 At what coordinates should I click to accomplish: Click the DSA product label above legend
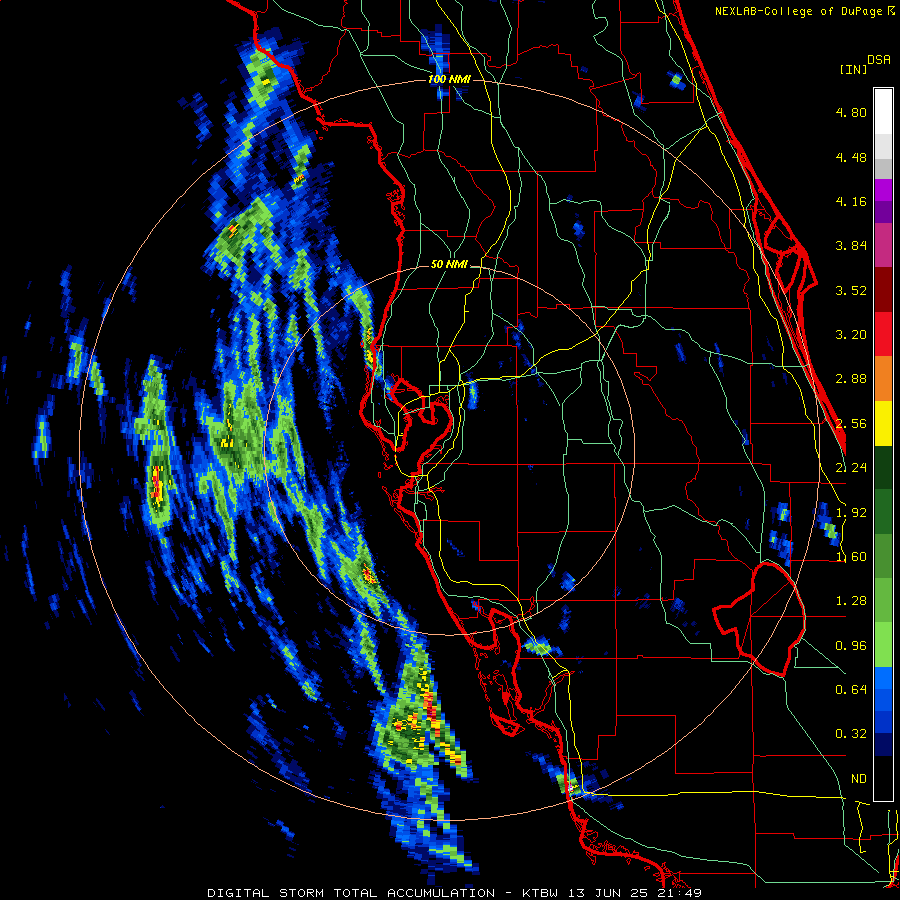point(879,60)
